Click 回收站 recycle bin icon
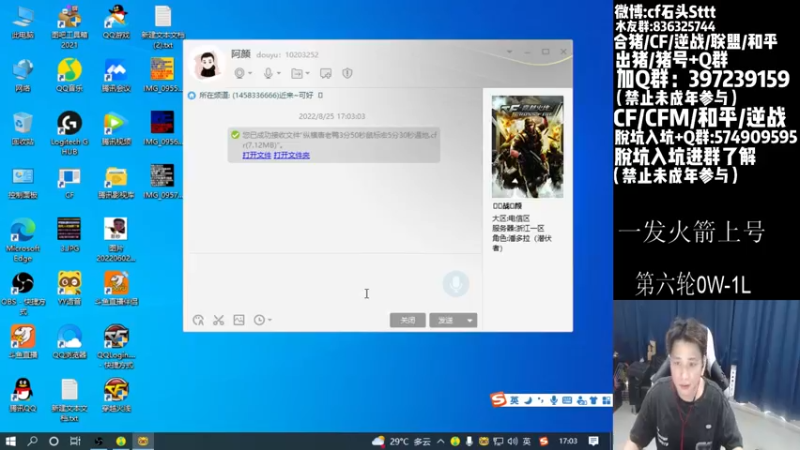Viewport: 800px width, 450px height. 22,129
